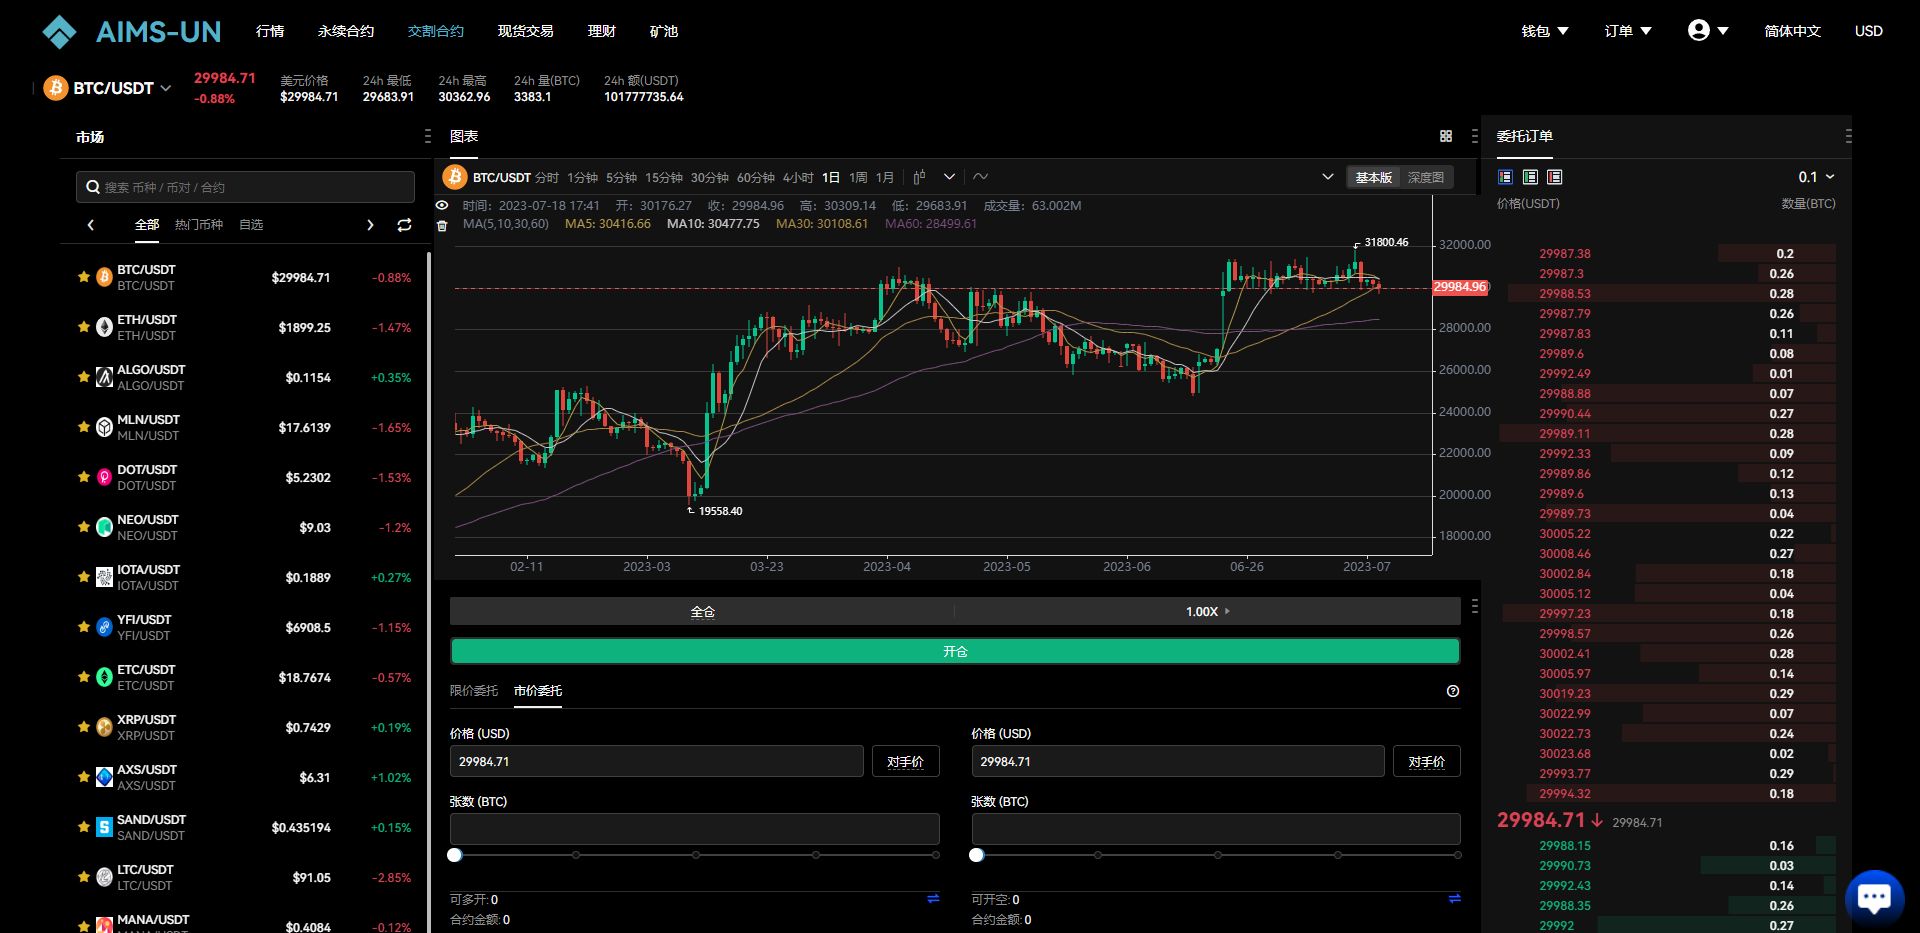The height and width of the screenshot is (933, 1920).
Task: Open the 永续合约 menu item
Action: (346, 31)
